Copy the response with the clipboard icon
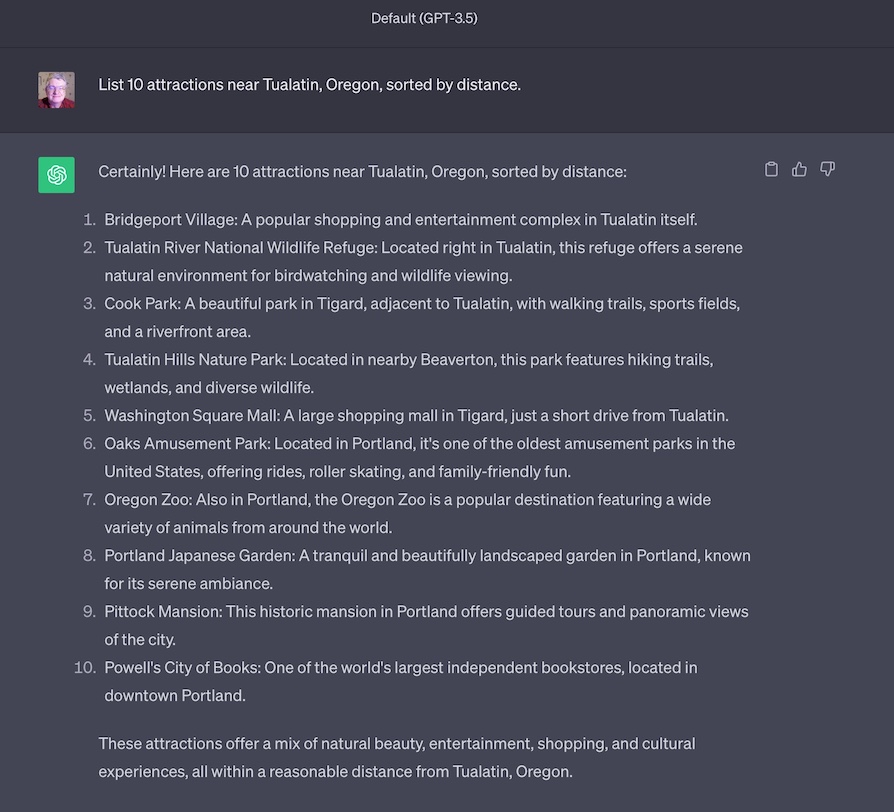 click(x=771, y=169)
